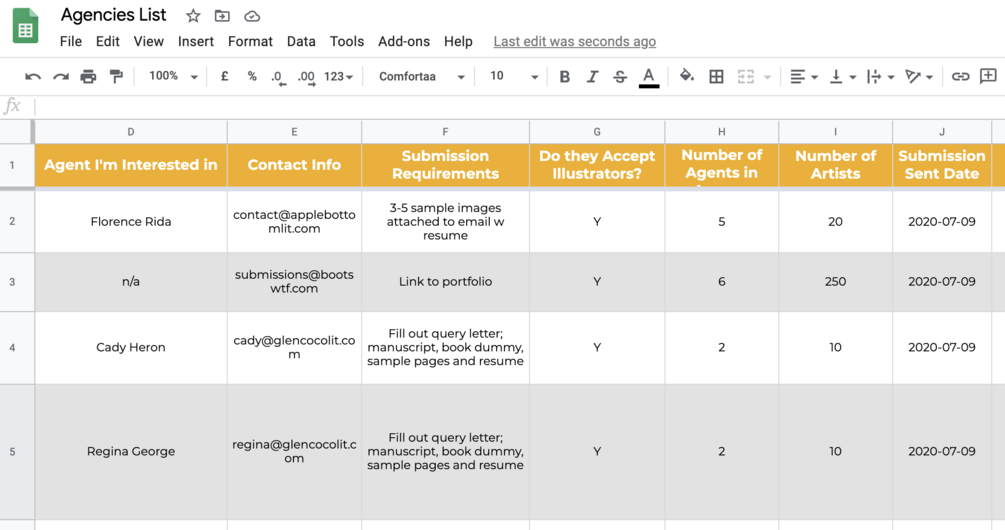
Task: Format as currency with pound icon
Action: (x=224, y=76)
